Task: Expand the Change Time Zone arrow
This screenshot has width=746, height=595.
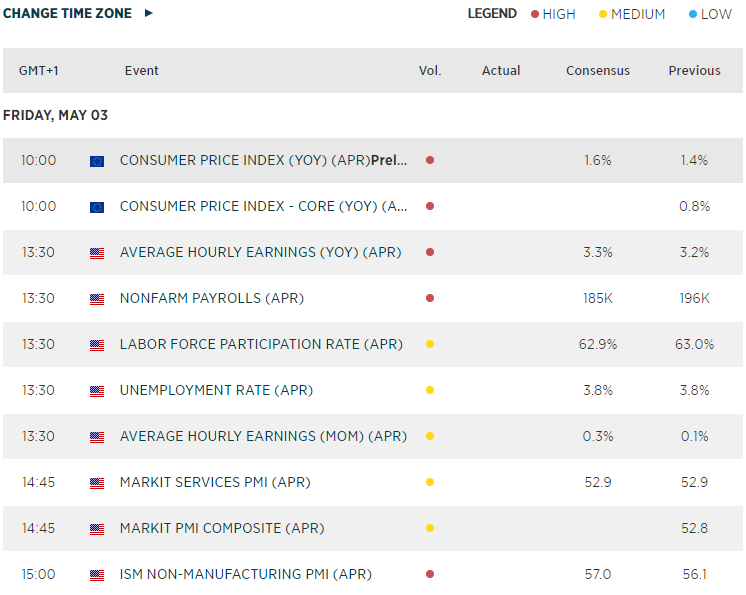Action: [x=149, y=13]
